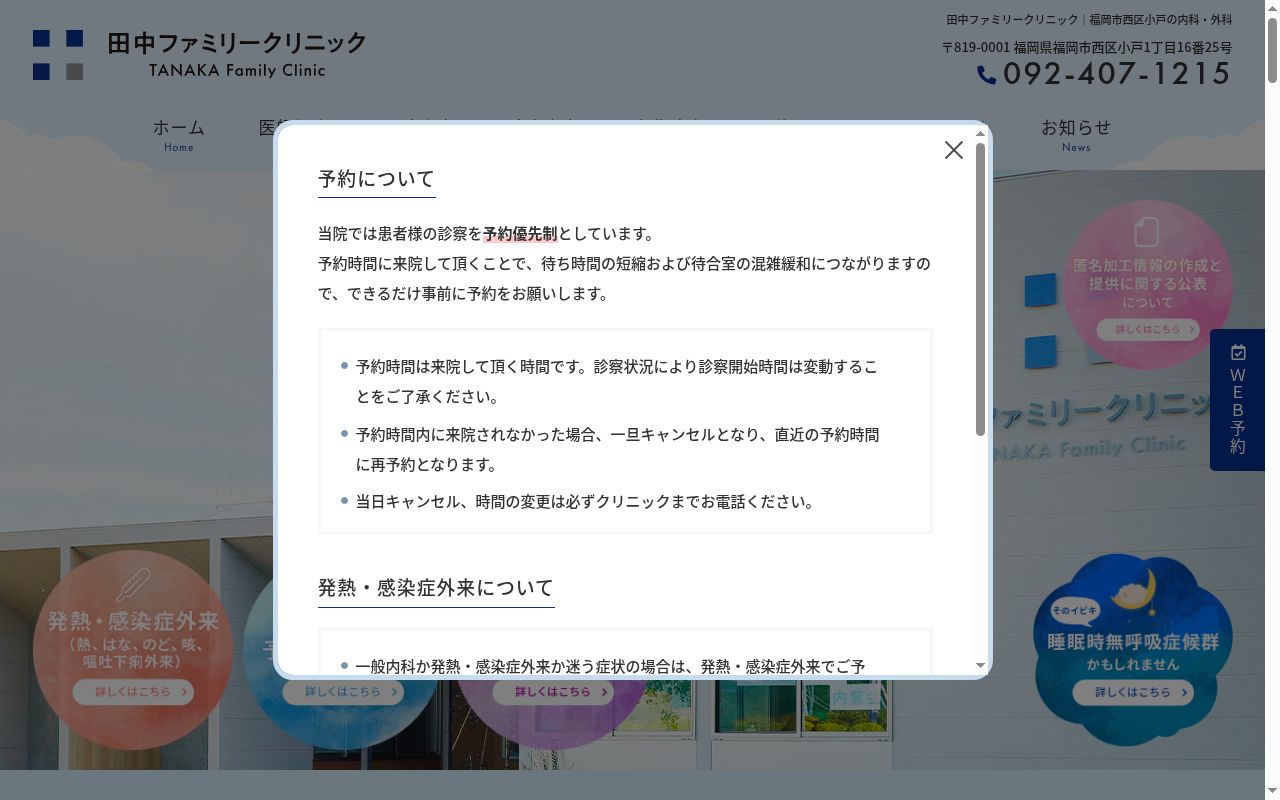This screenshot has width=1280, height=800.
Task: Click the thermometer icon on orange circle
Action: coord(132,586)
